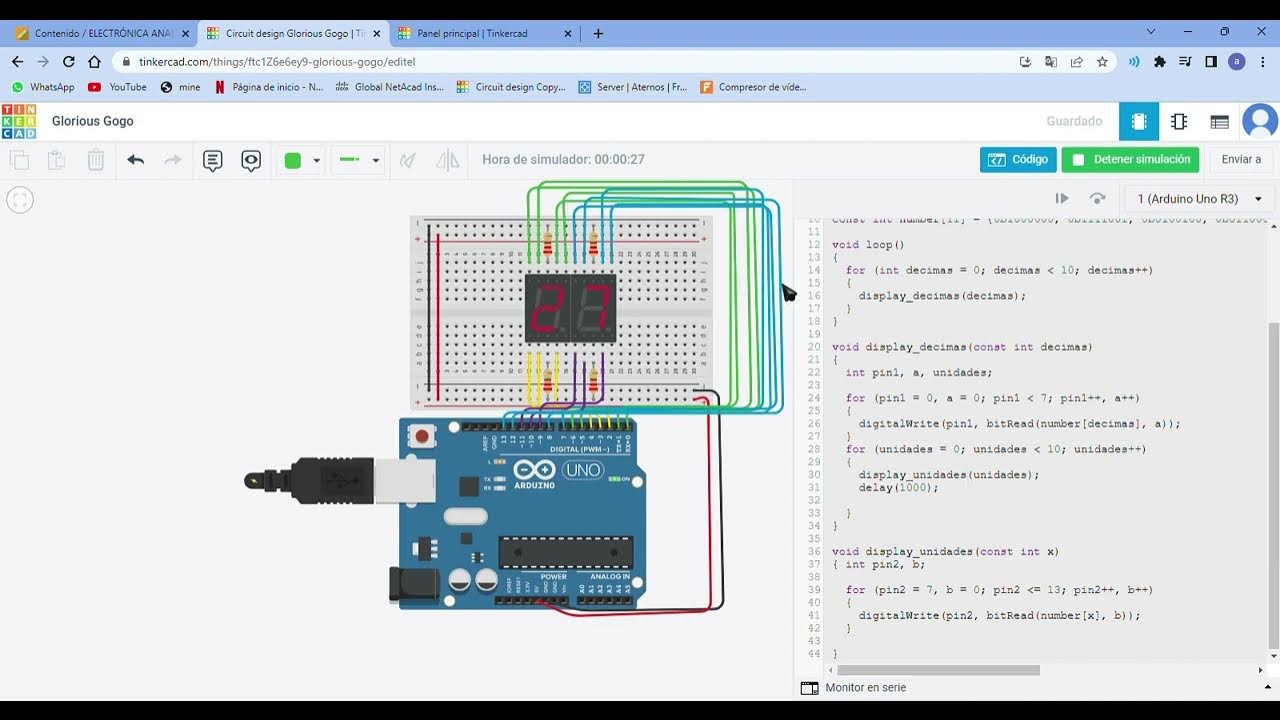This screenshot has height=720, width=1280.
Task: Click the Glorious Gogo project name
Action: click(92, 121)
